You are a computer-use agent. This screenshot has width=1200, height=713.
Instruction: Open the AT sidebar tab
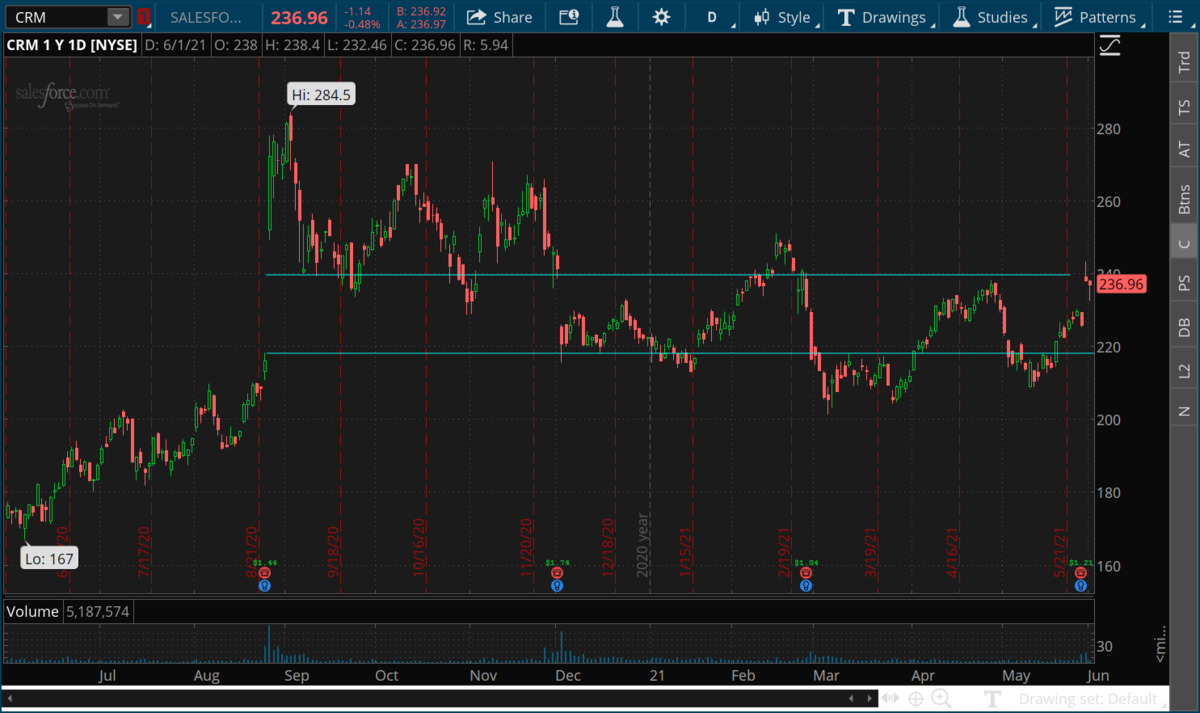coord(1184,149)
